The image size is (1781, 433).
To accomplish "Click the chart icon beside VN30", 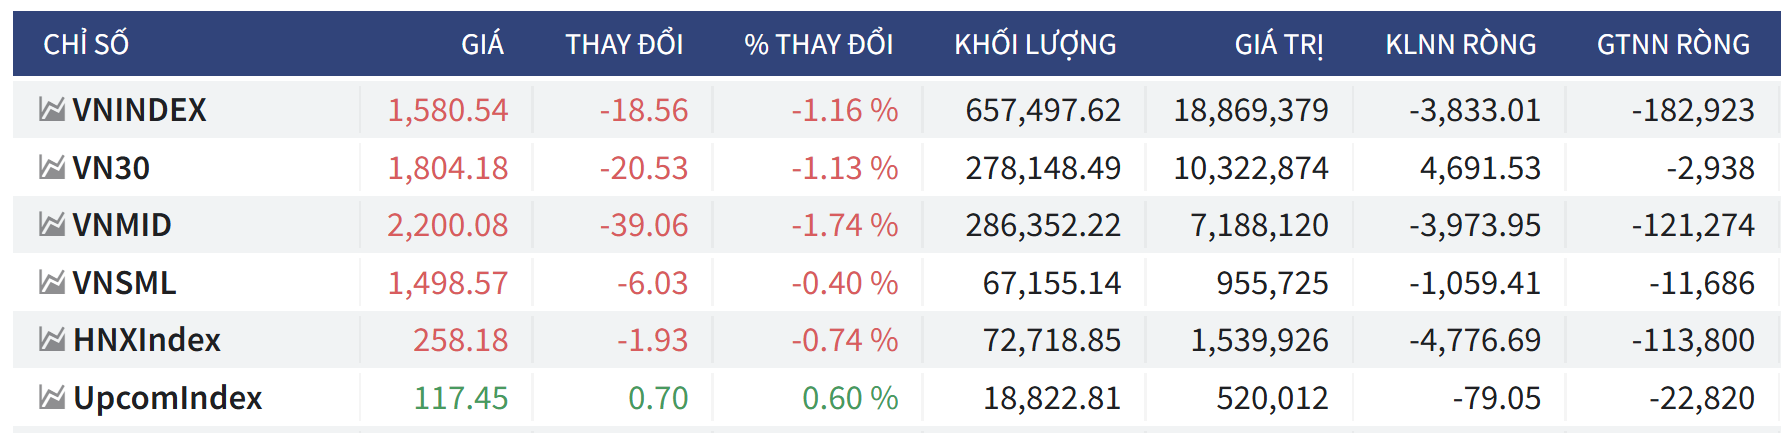I will coord(52,167).
